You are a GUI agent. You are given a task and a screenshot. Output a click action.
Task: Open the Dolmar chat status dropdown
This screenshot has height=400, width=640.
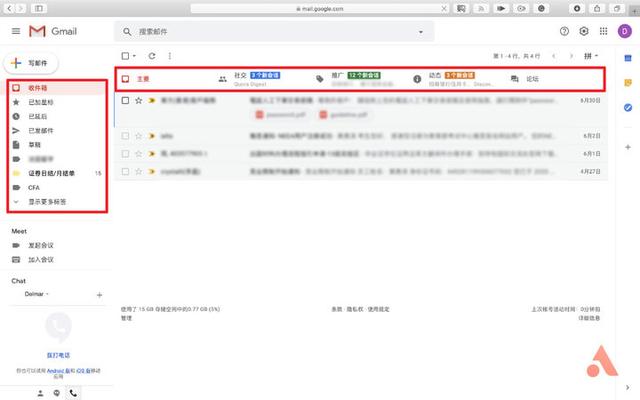click(x=37, y=294)
